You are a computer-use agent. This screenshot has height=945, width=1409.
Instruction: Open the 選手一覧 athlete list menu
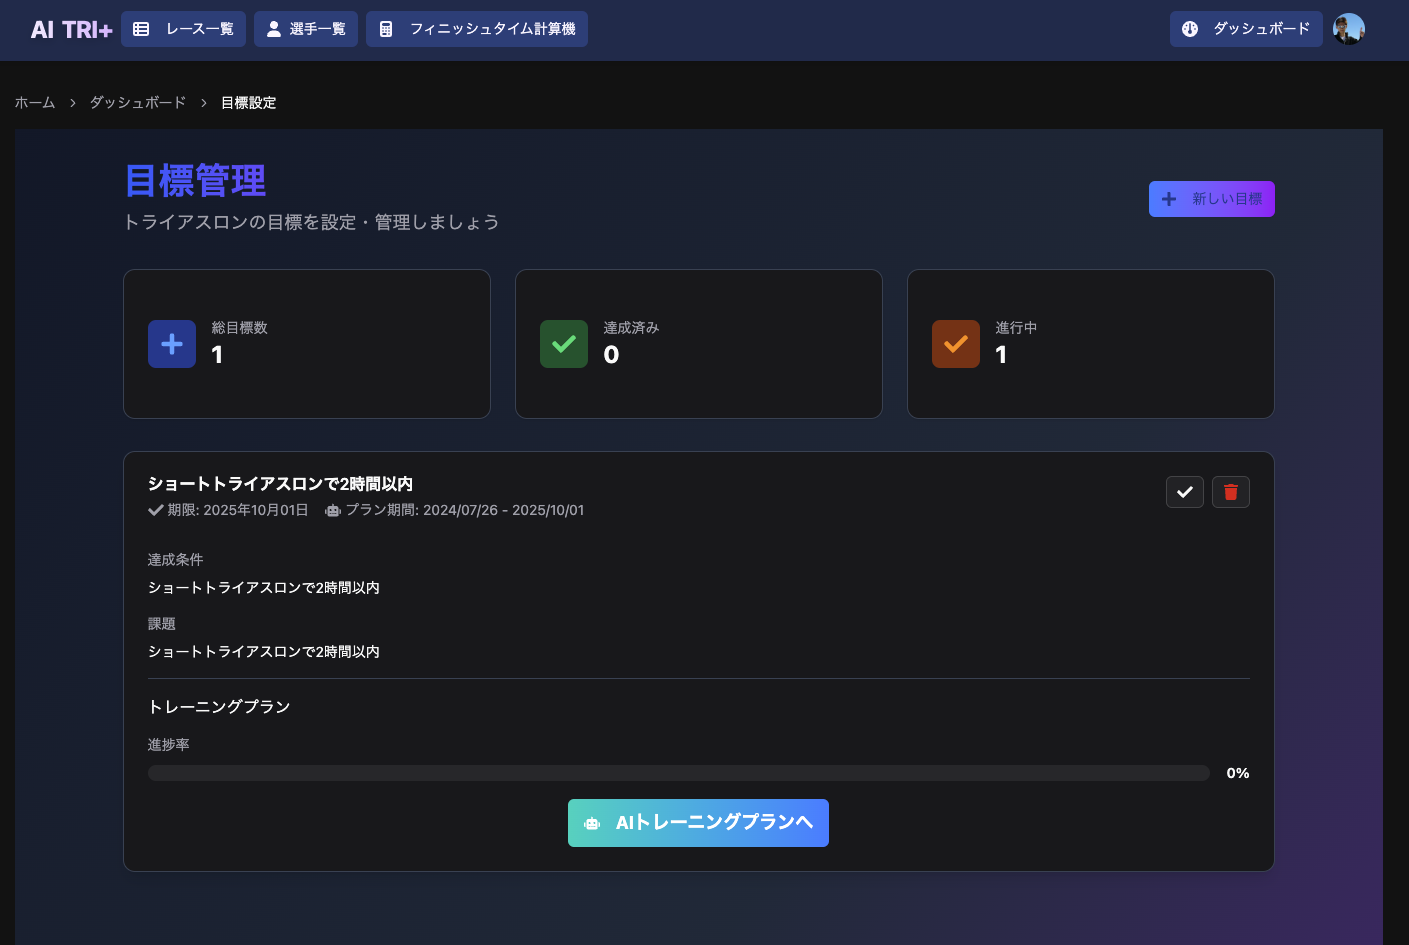[306, 29]
